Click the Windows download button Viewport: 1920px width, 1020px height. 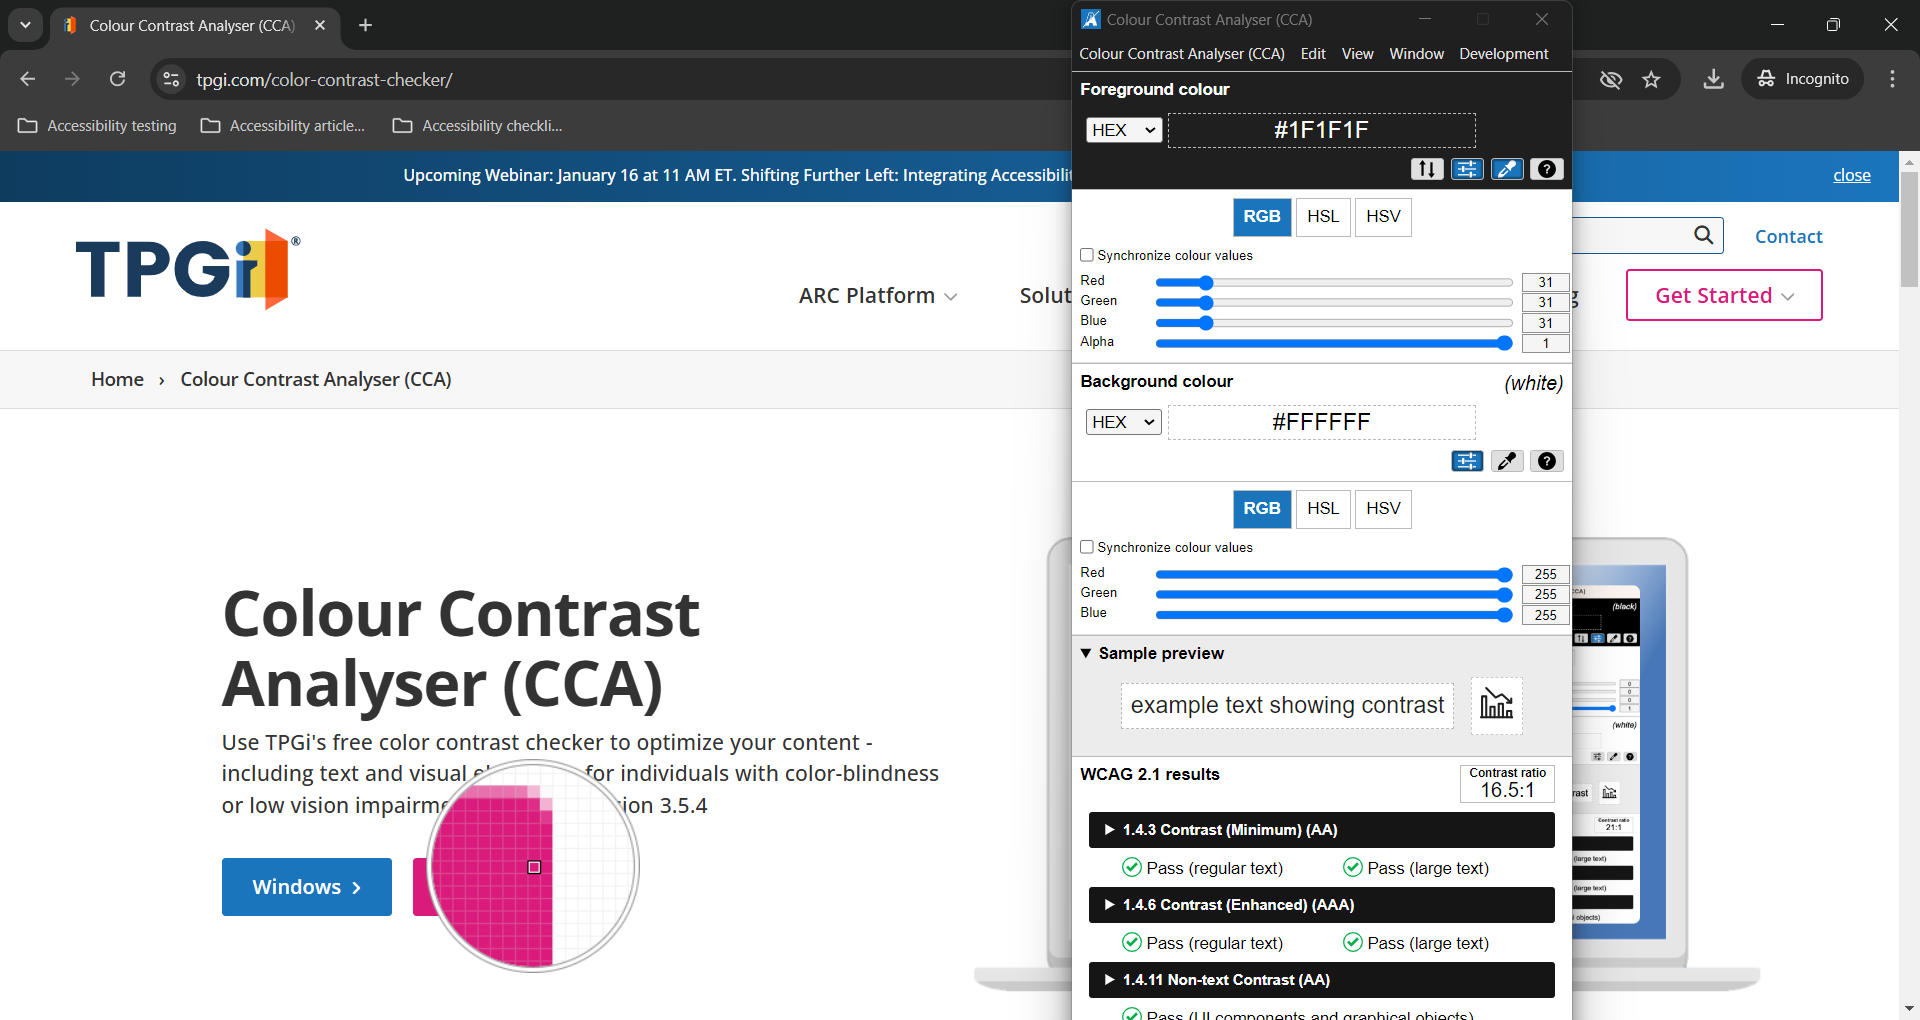coord(307,887)
